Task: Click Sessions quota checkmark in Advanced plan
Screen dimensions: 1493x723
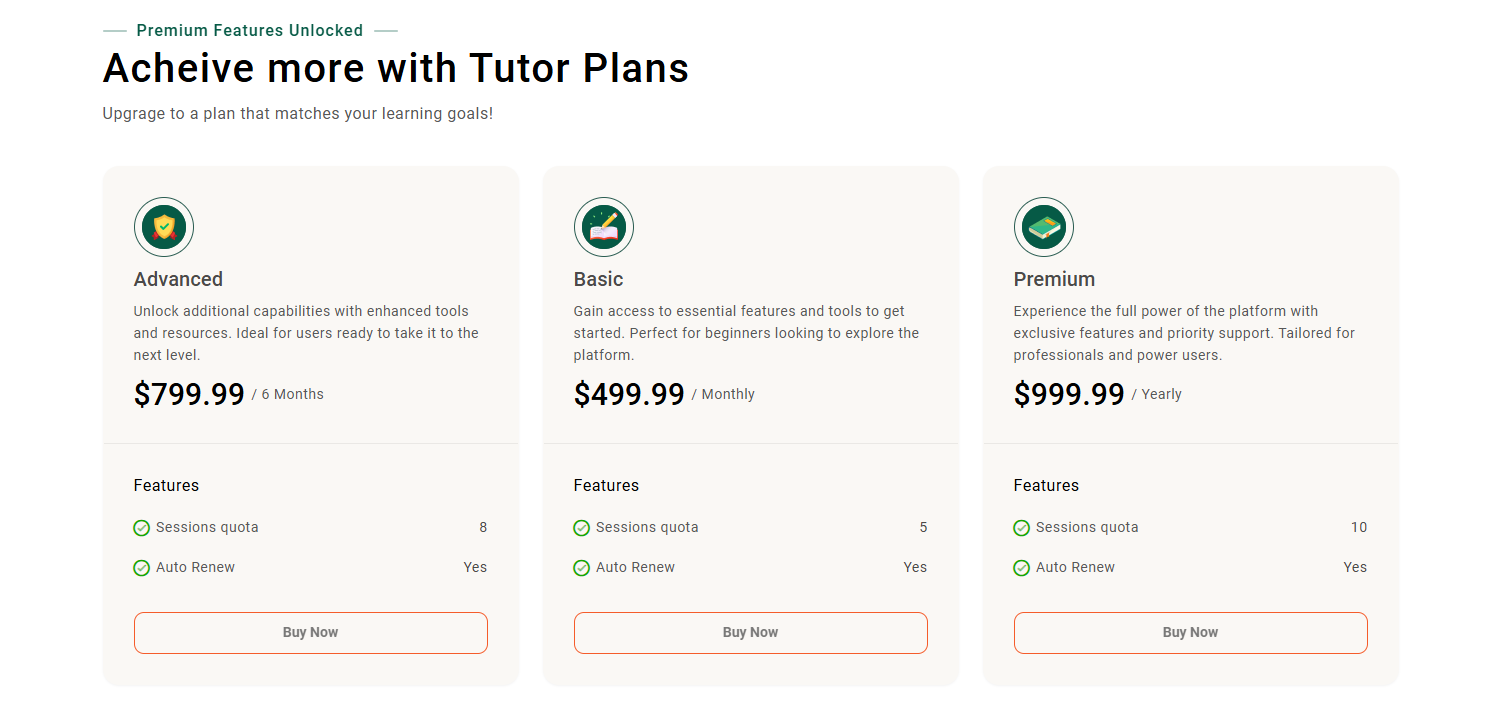Action: (x=142, y=528)
